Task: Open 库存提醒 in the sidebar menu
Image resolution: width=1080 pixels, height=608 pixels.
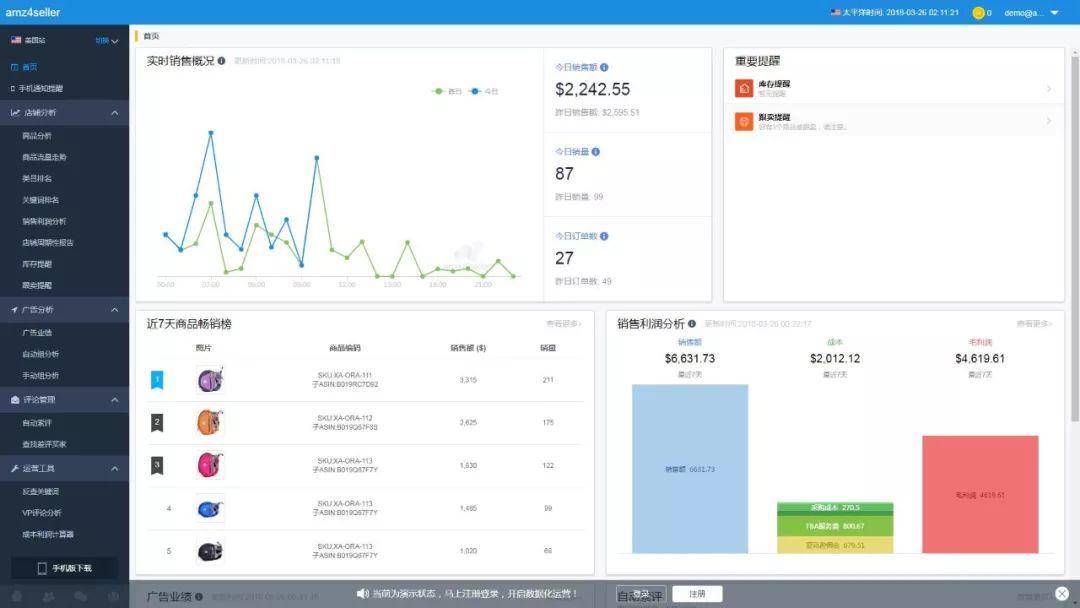Action: tap(37, 264)
